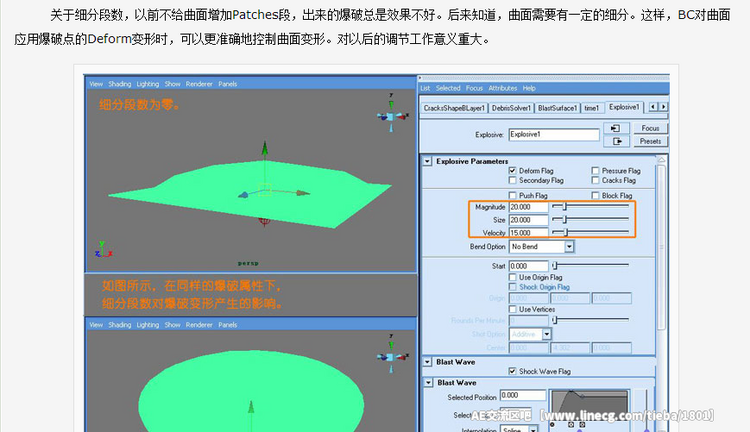Image resolution: width=750 pixels, height=432 pixels.
Task: Click the load input connection arrow icon
Action: point(616,128)
